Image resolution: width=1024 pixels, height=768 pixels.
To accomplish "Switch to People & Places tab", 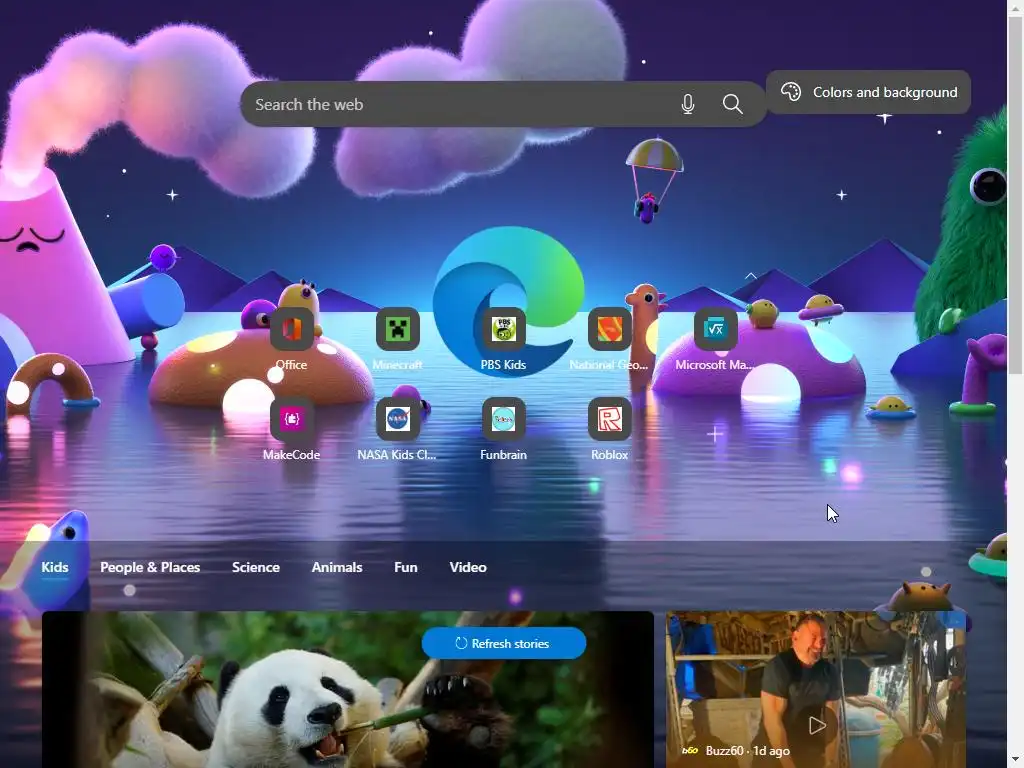I will click(x=150, y=567).
